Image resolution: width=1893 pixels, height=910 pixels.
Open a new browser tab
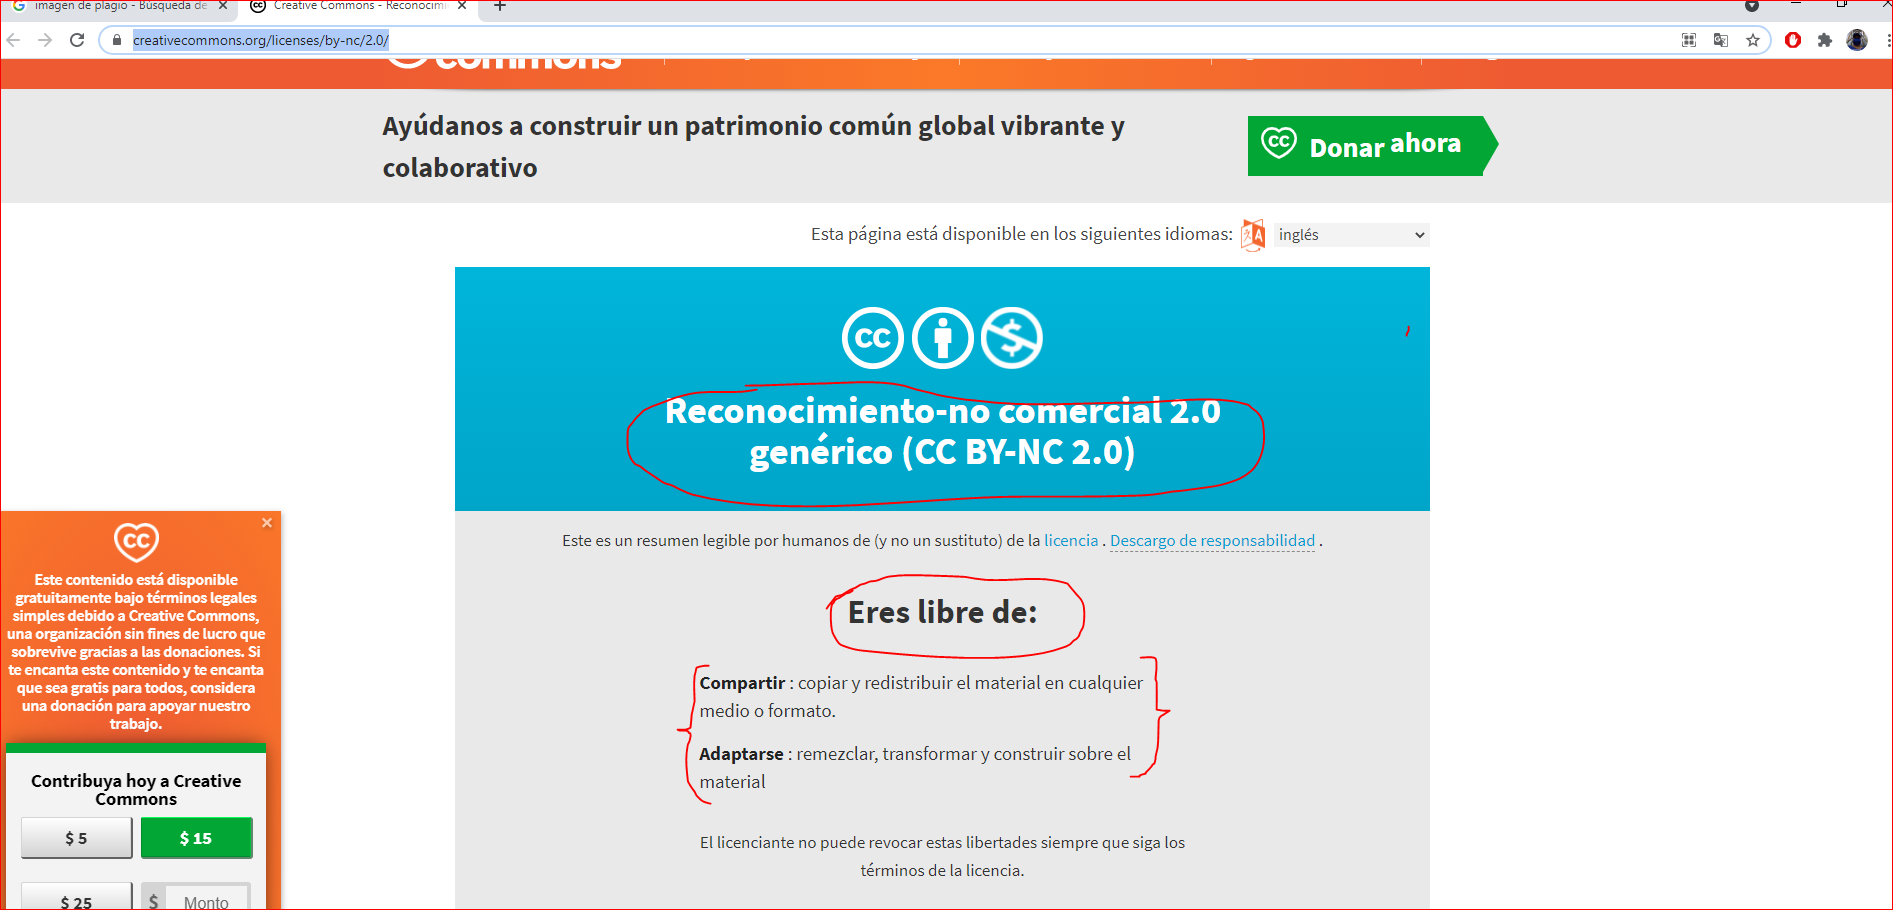pos(500,6)
